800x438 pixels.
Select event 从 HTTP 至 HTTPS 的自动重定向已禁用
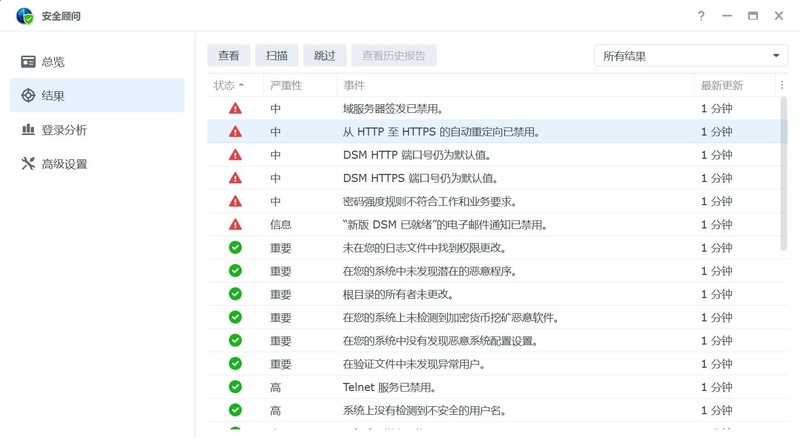pyautogui.click(x=441, y=132)
